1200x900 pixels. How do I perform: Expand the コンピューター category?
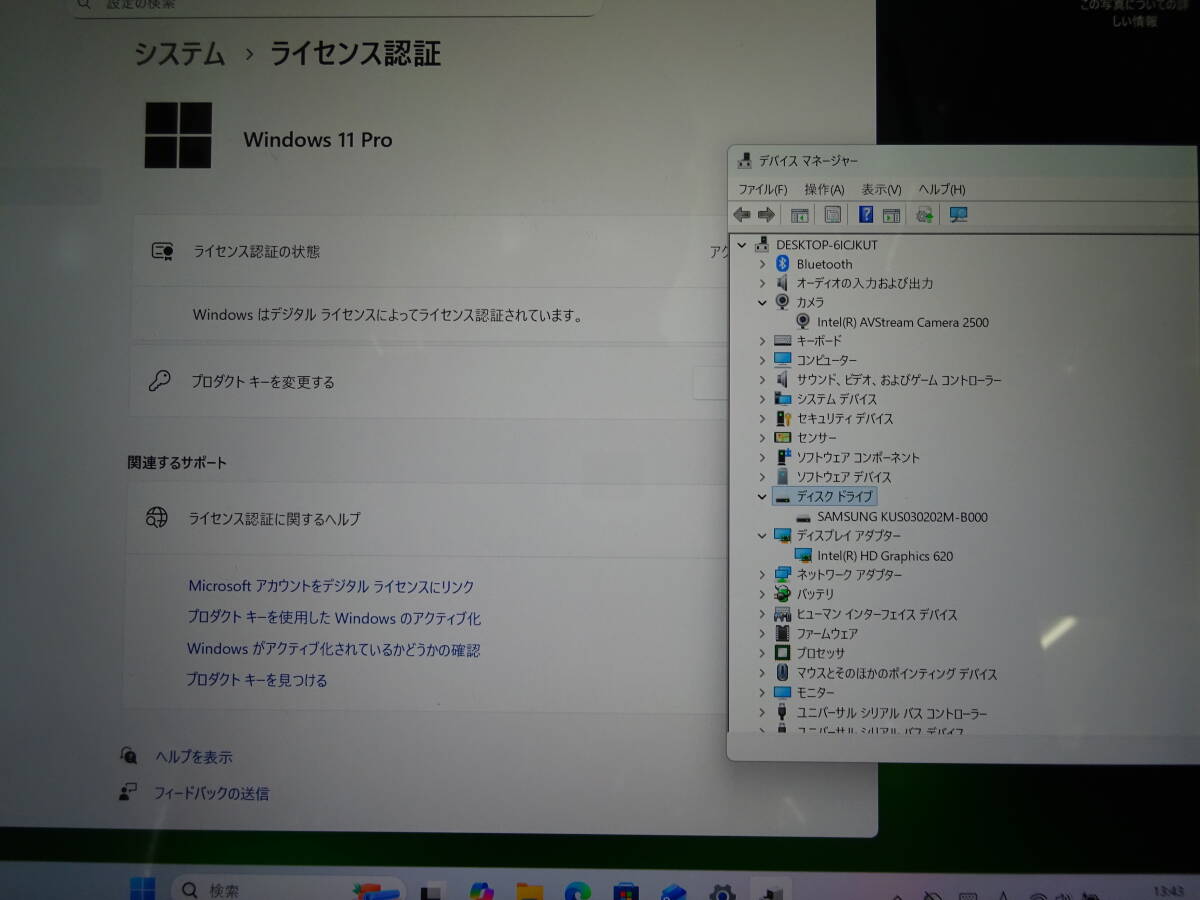pyautogui.click(x=762, y=360)
